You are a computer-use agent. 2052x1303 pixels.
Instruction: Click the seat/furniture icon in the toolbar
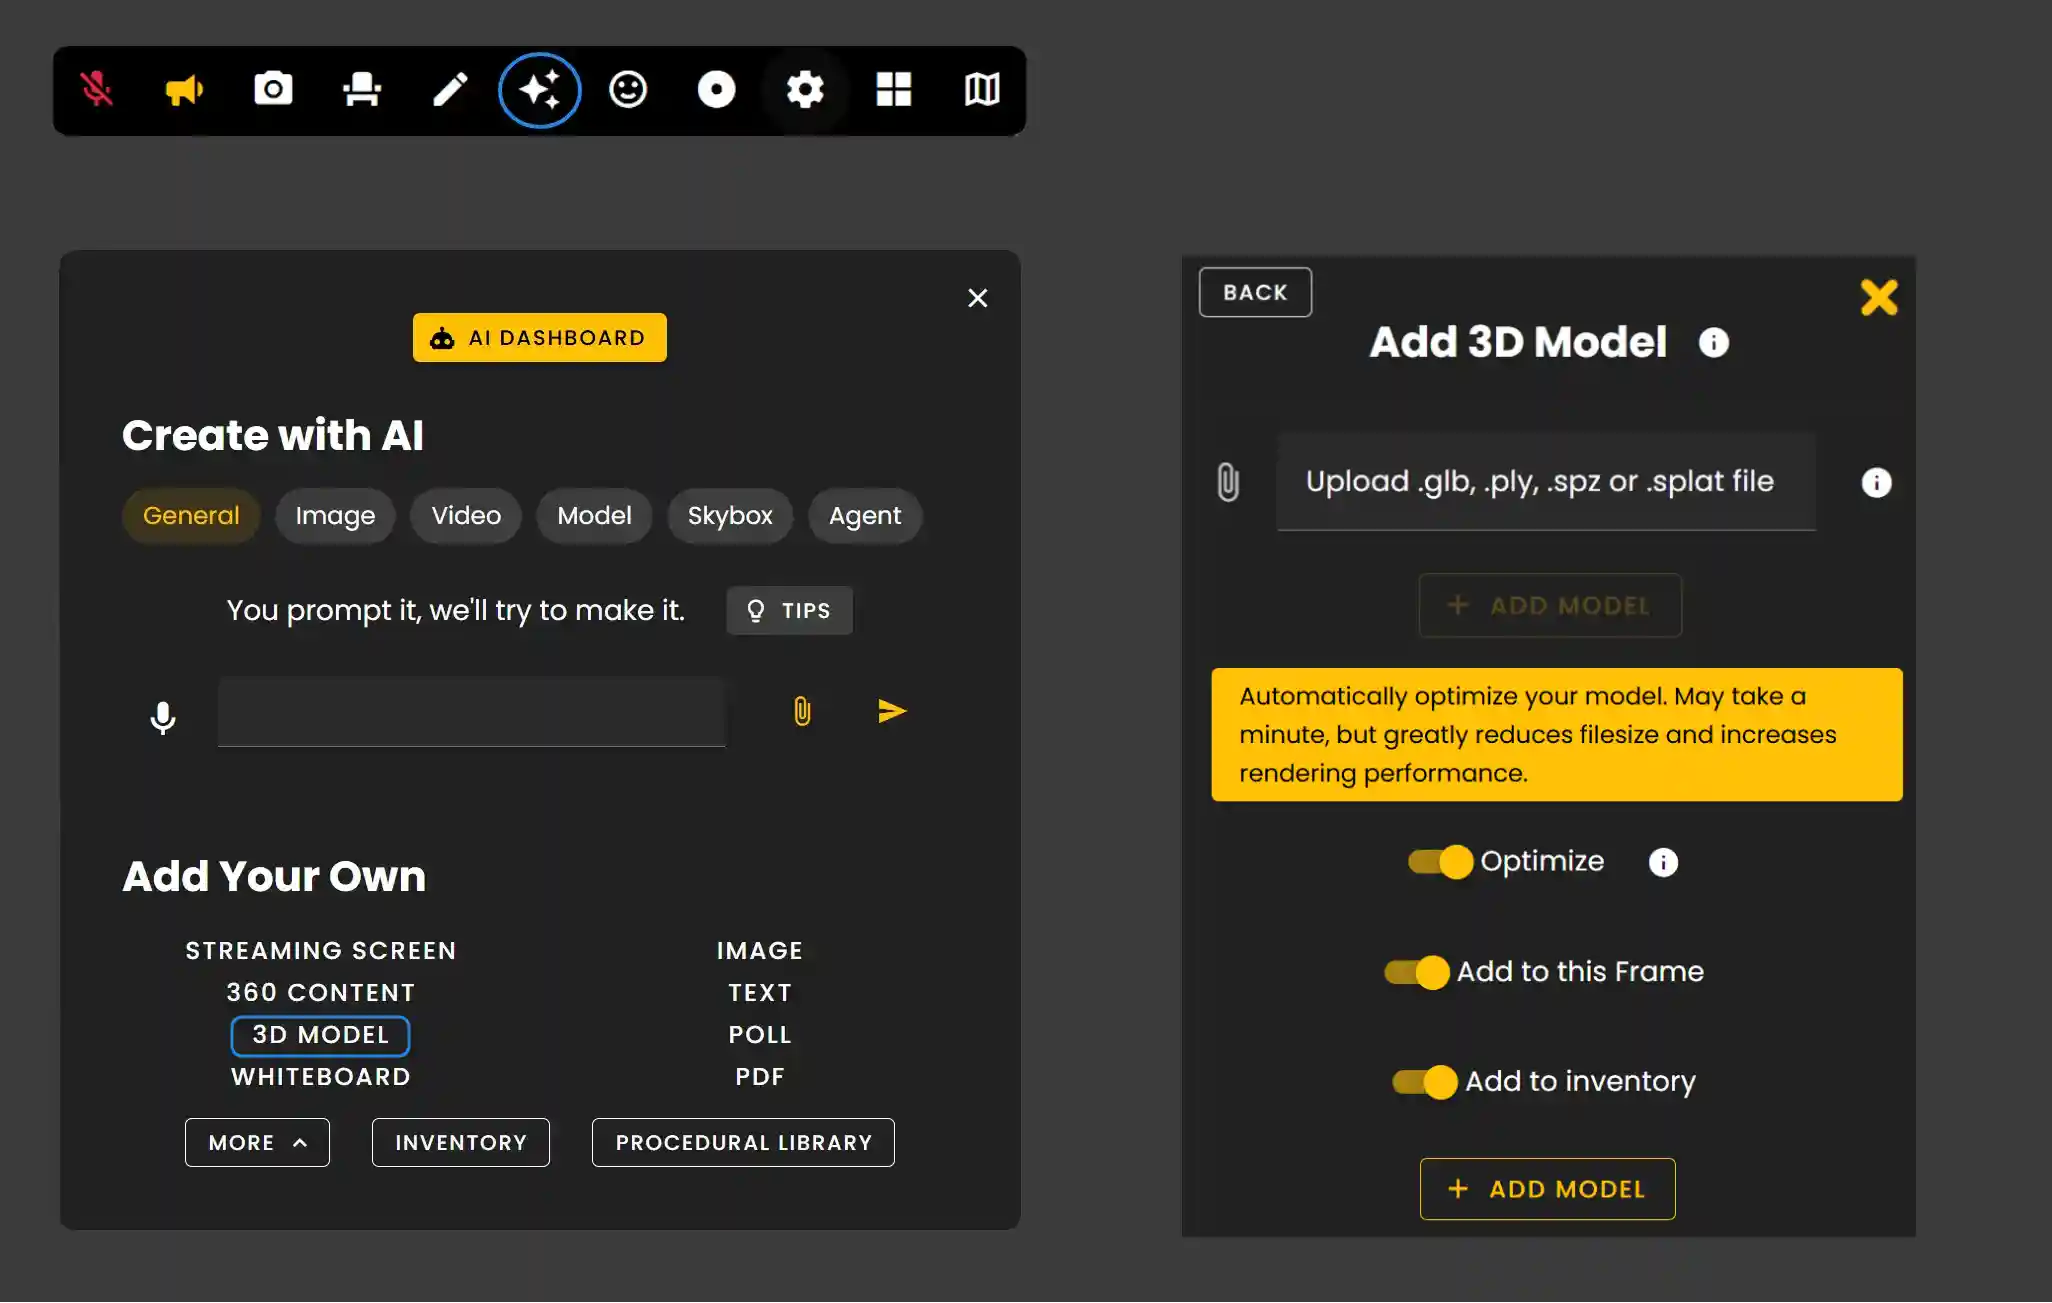click(362, 90)
